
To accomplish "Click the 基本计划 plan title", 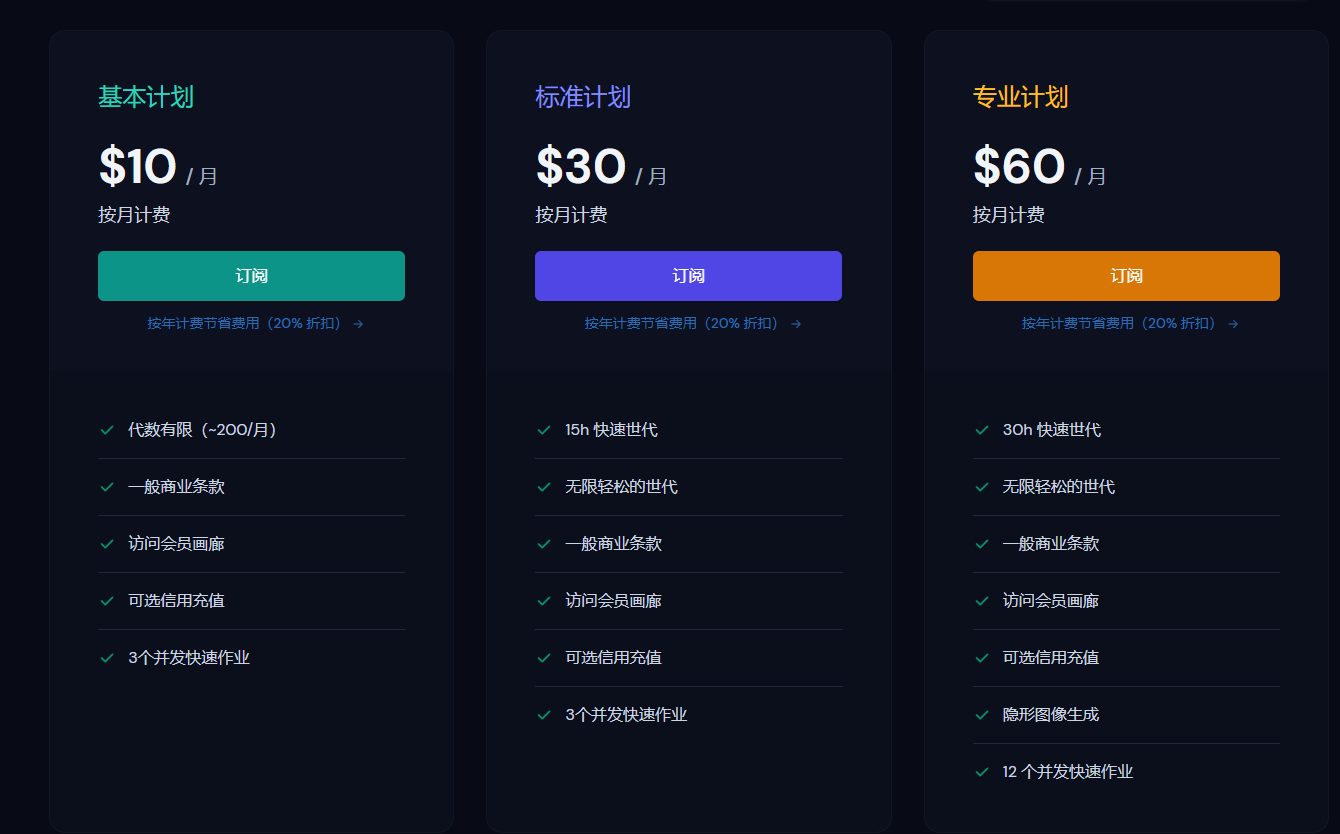I will click(145, 98).
